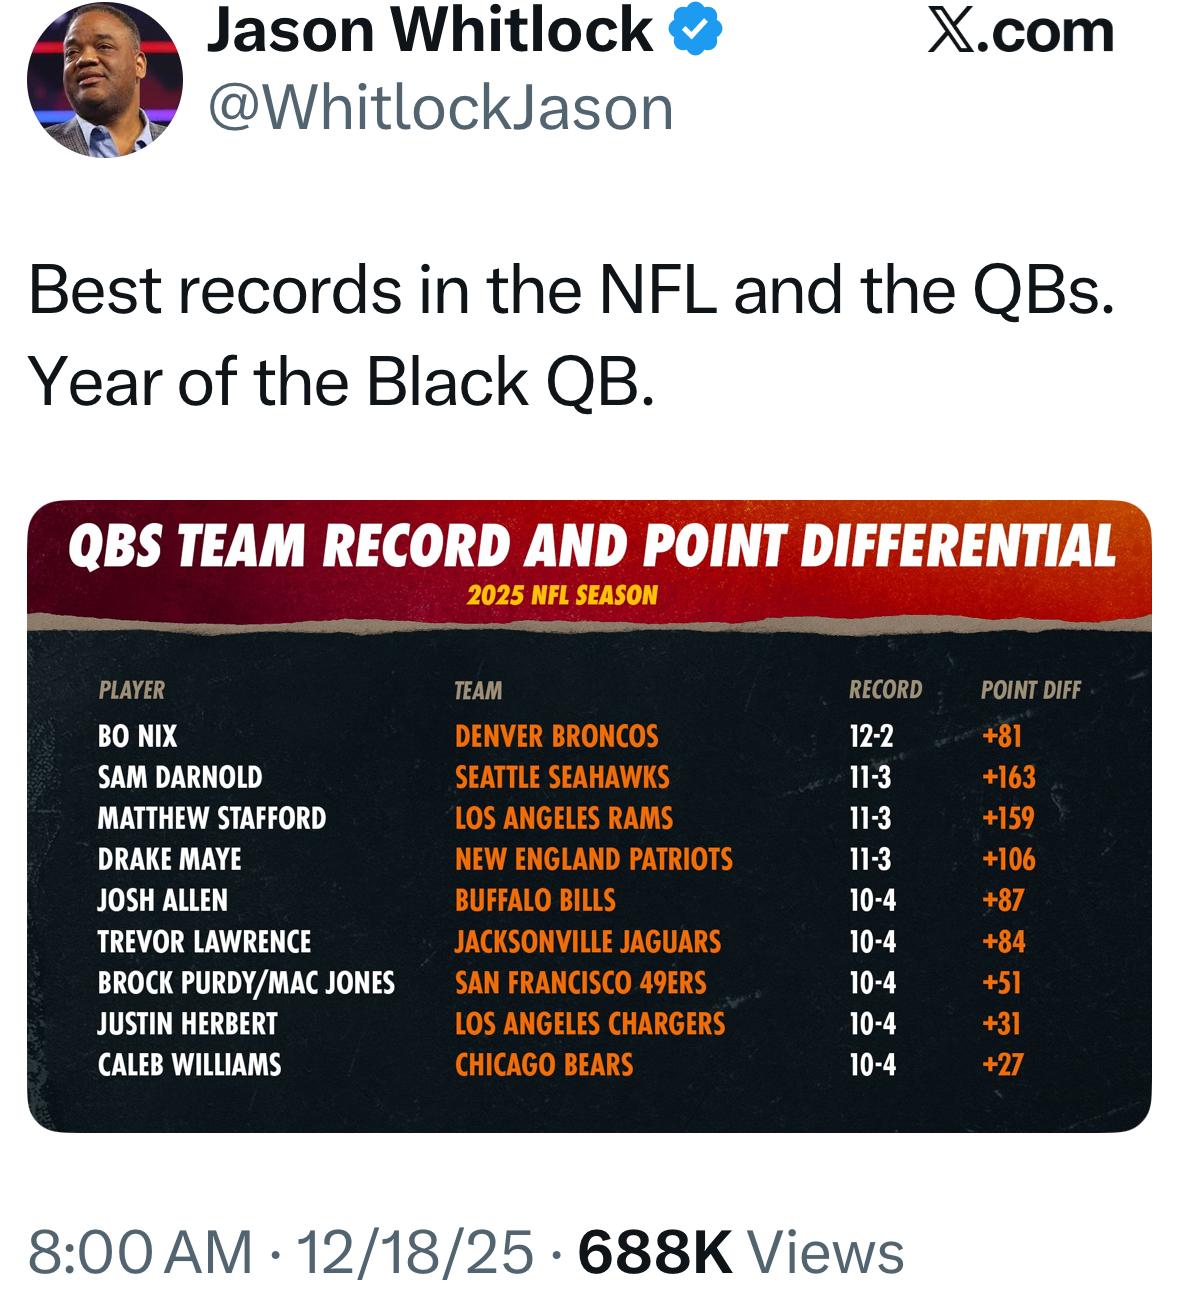Screen dimensions: 1179x1307
Task: Click the 8:00 AM timestamp
Action: (x=140, y=1252)
